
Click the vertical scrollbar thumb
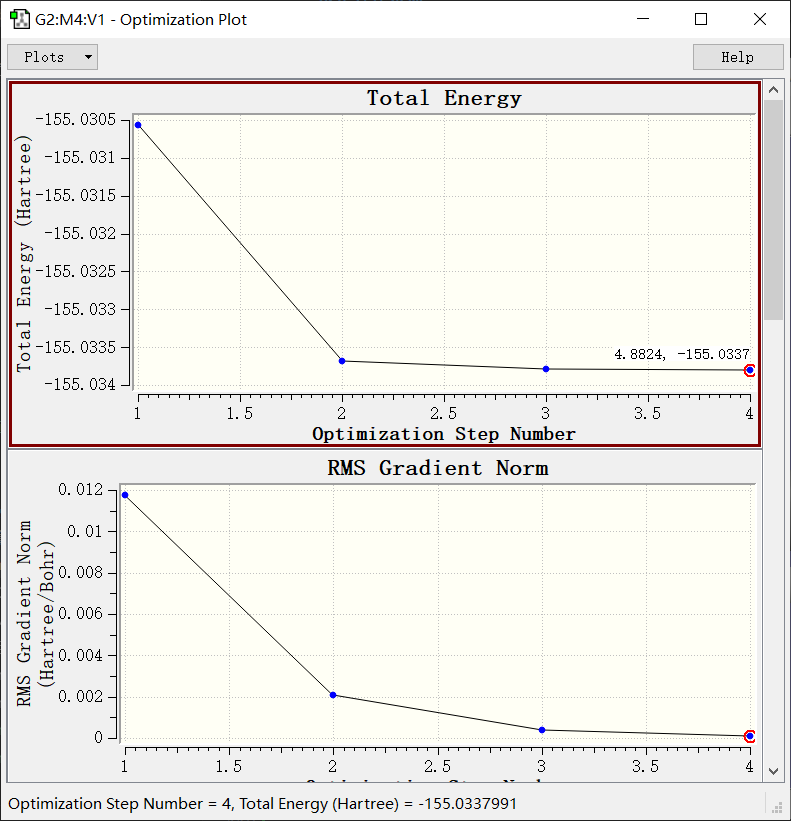tap(773, 210)
